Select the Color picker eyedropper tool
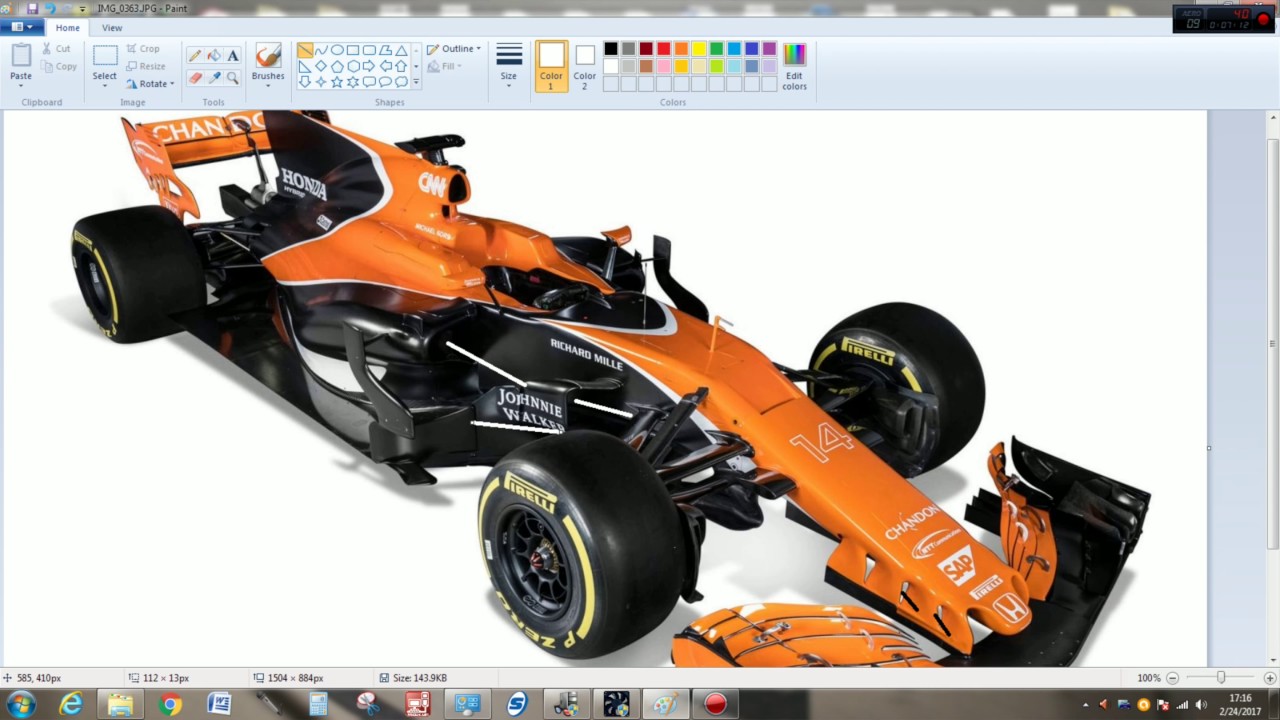The width and height of the screenshot is (1280, 720). [x=214, y=77]
